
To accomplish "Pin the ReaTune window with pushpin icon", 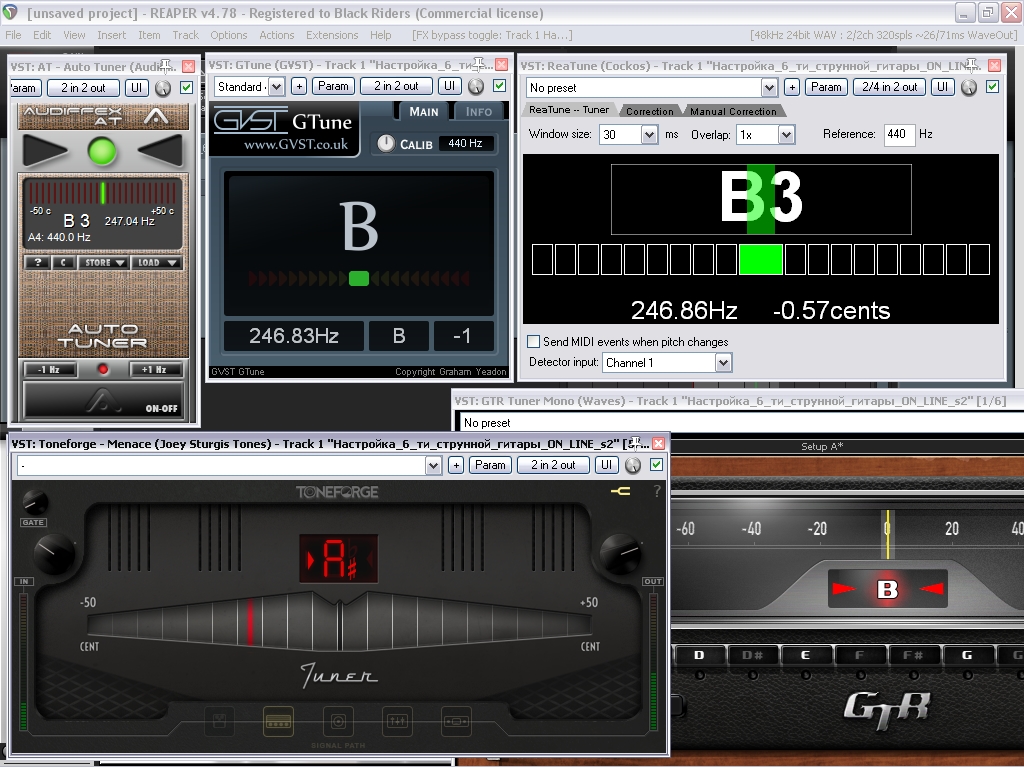I will (x=973, y=65).
